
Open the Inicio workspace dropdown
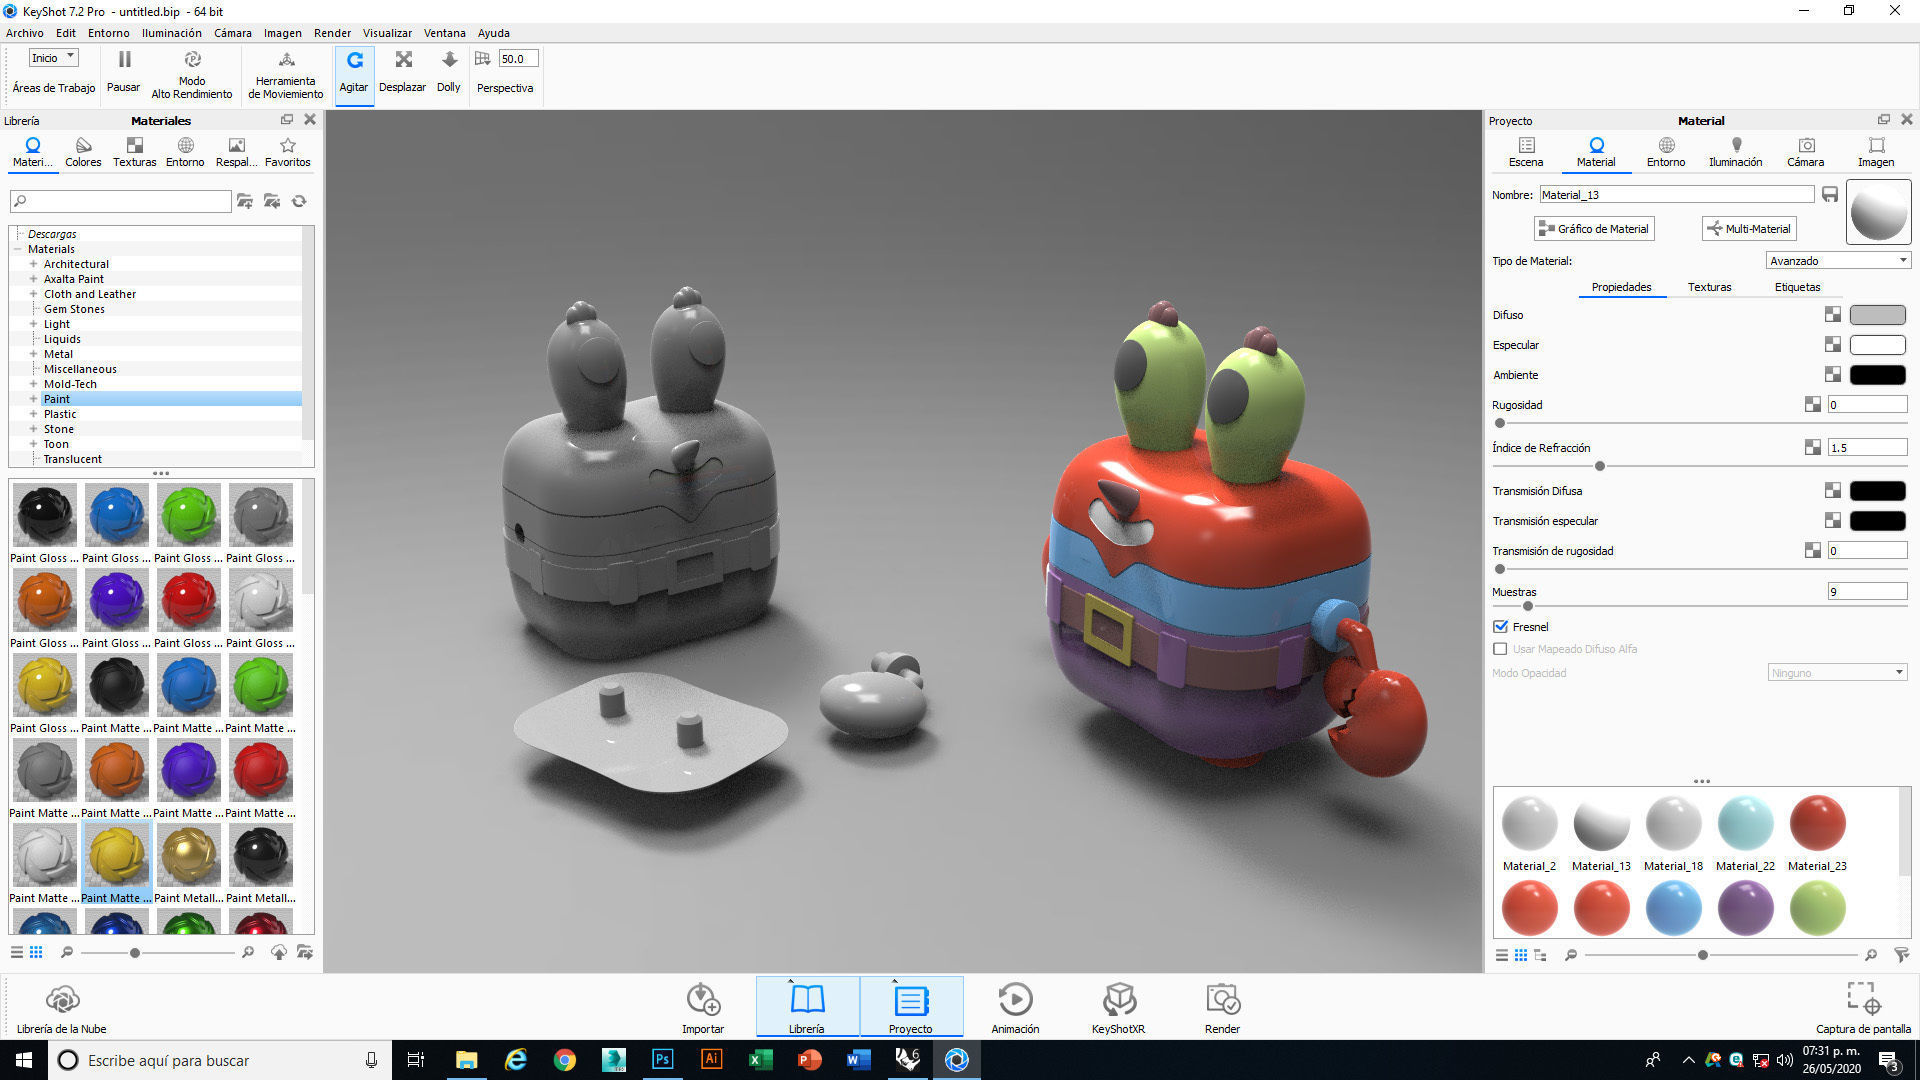[53, 58]
